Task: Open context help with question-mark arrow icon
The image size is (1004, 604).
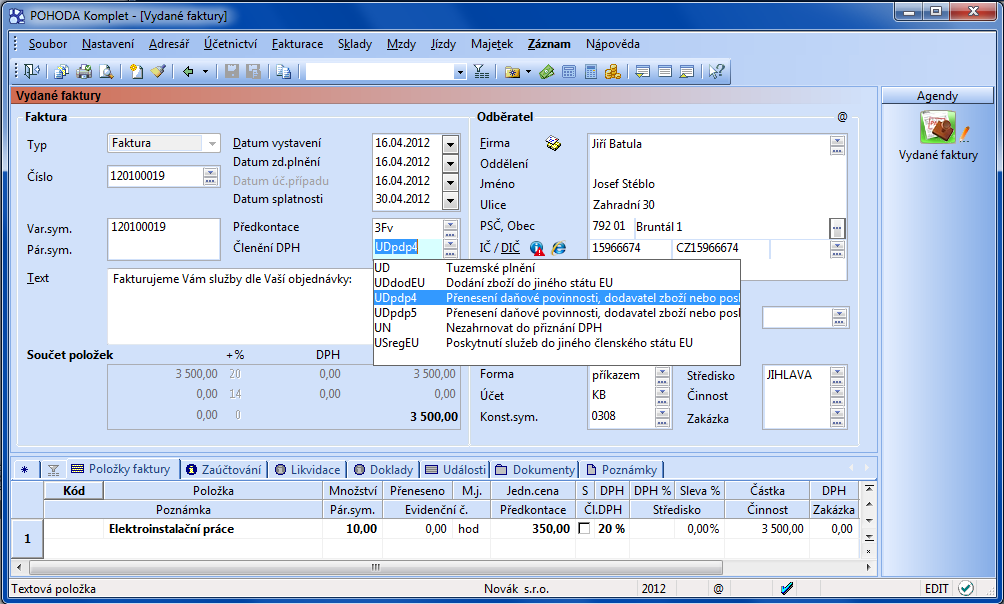Action: pyautogui.click(x=716, y=71)
